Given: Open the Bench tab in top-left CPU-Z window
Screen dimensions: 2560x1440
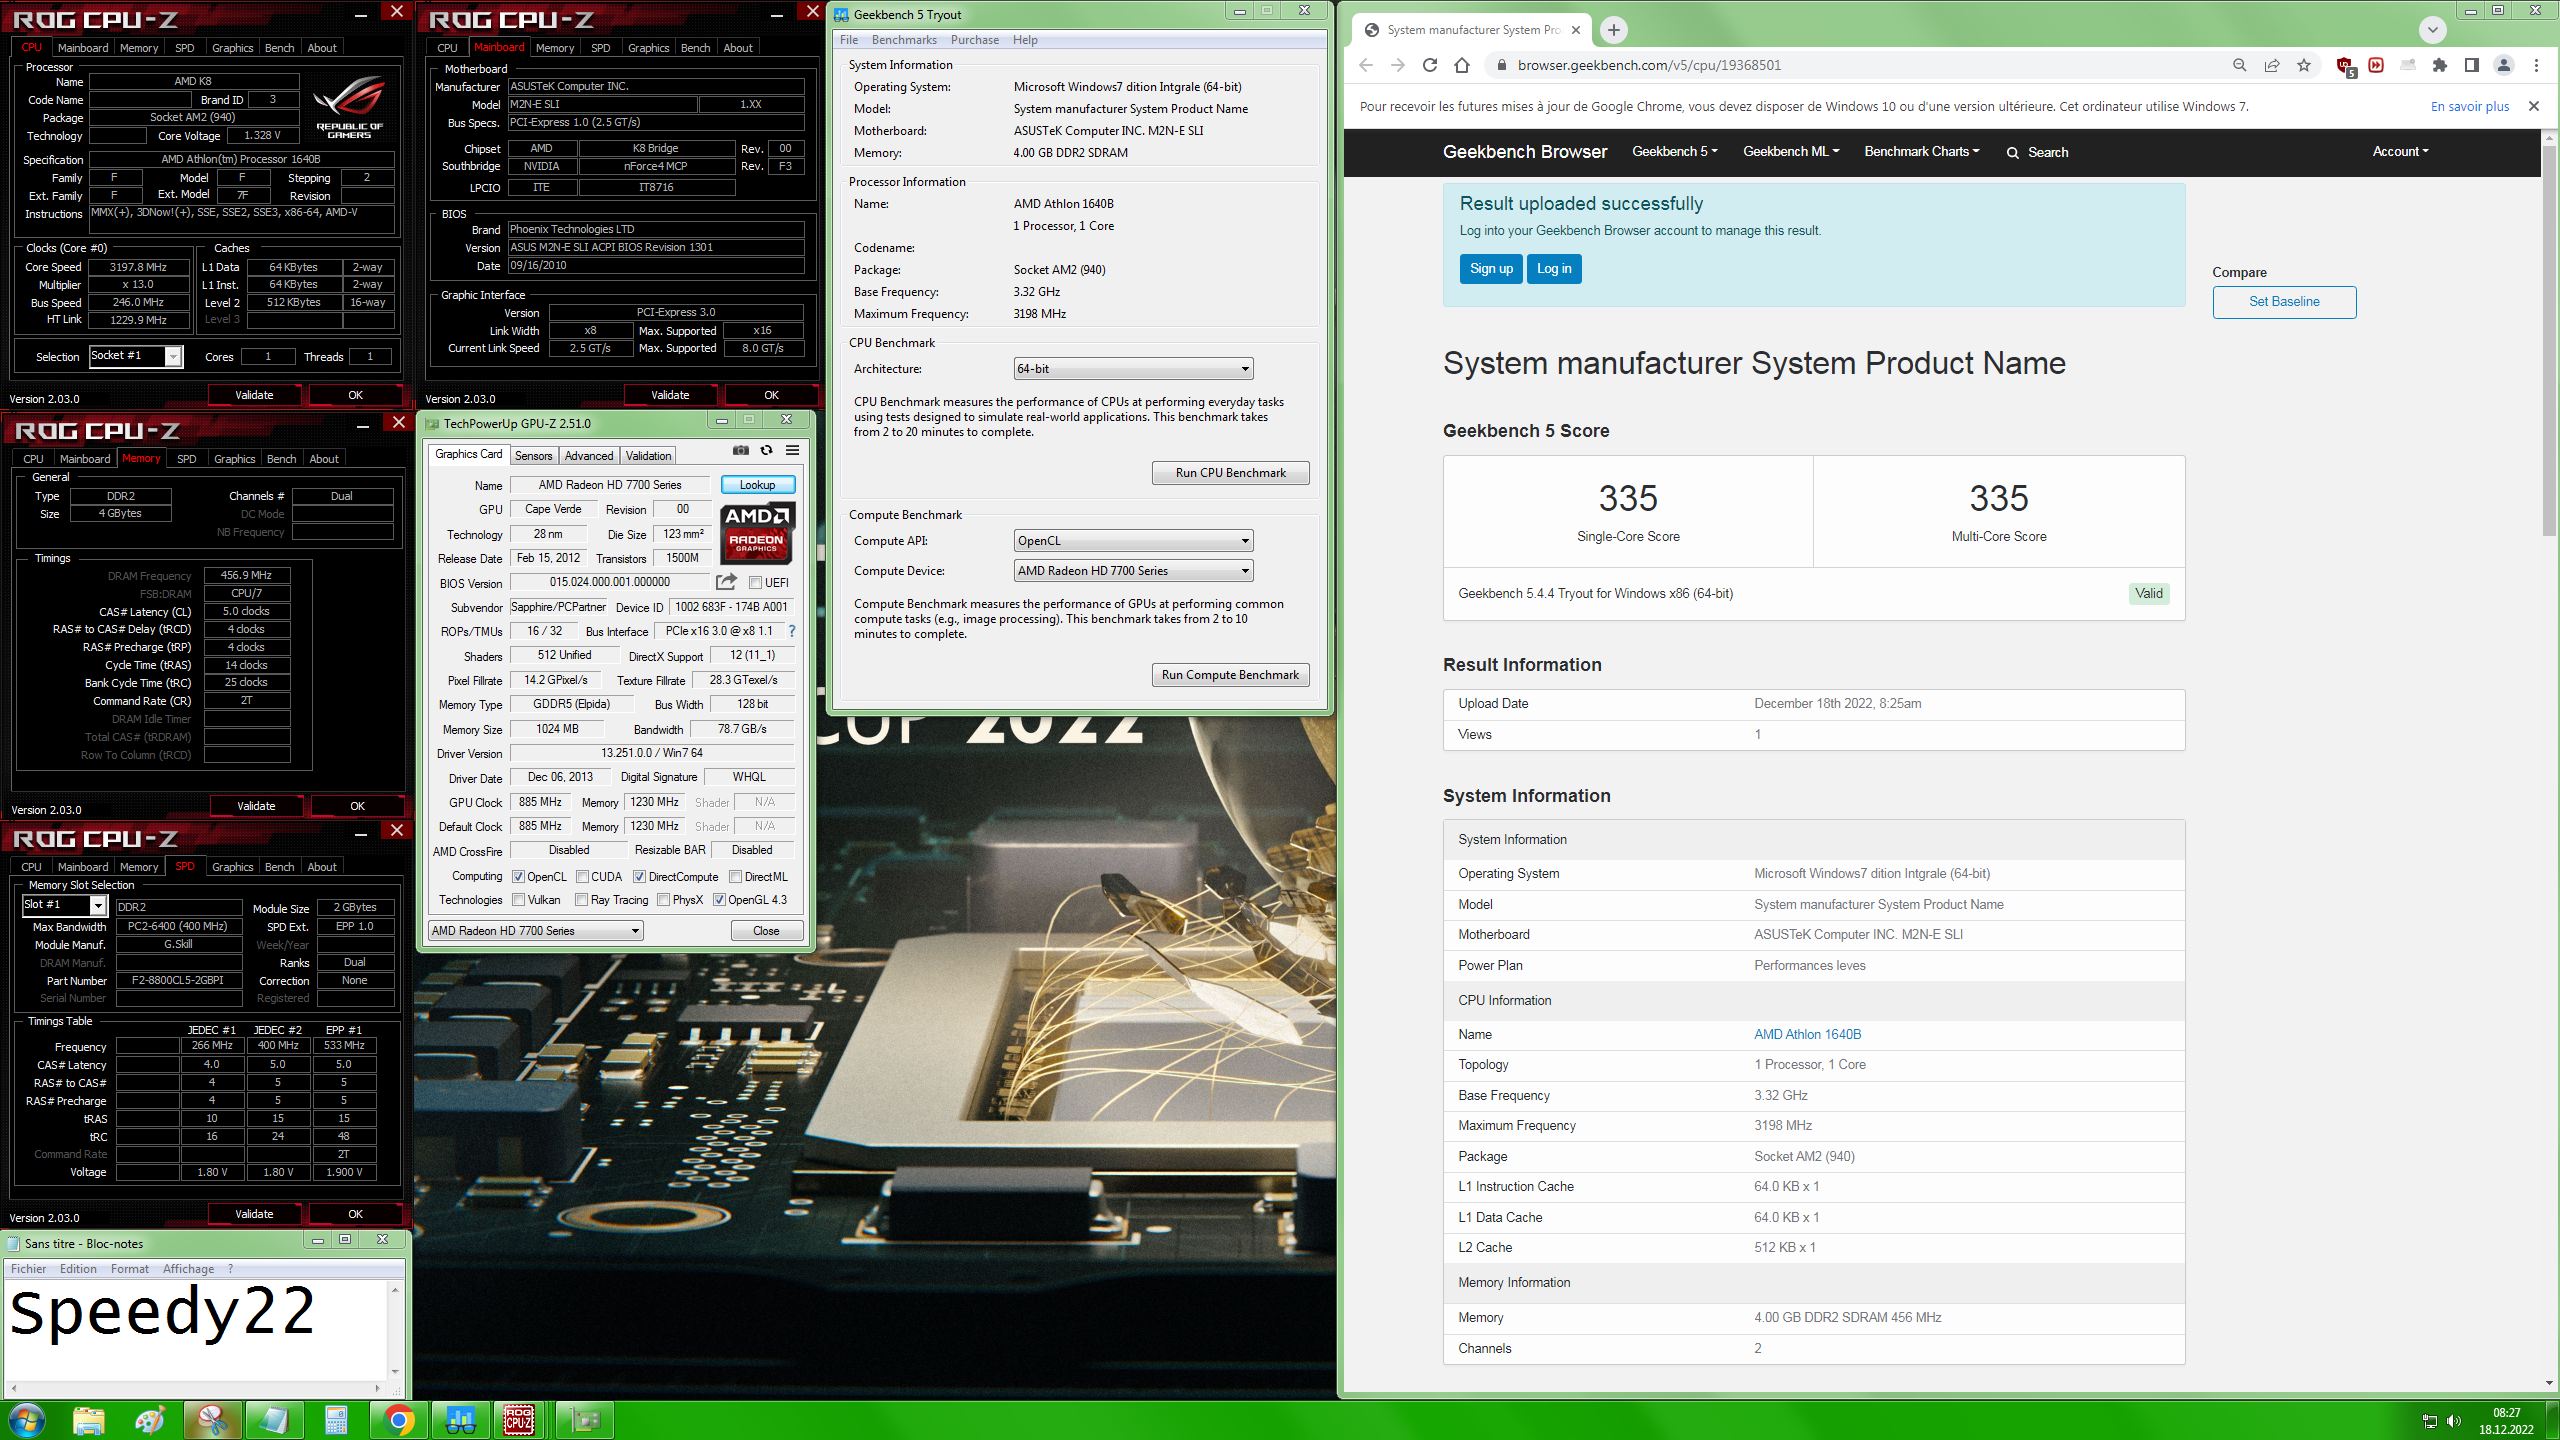Looking at the screenshot, I should [x=279, y=48].
